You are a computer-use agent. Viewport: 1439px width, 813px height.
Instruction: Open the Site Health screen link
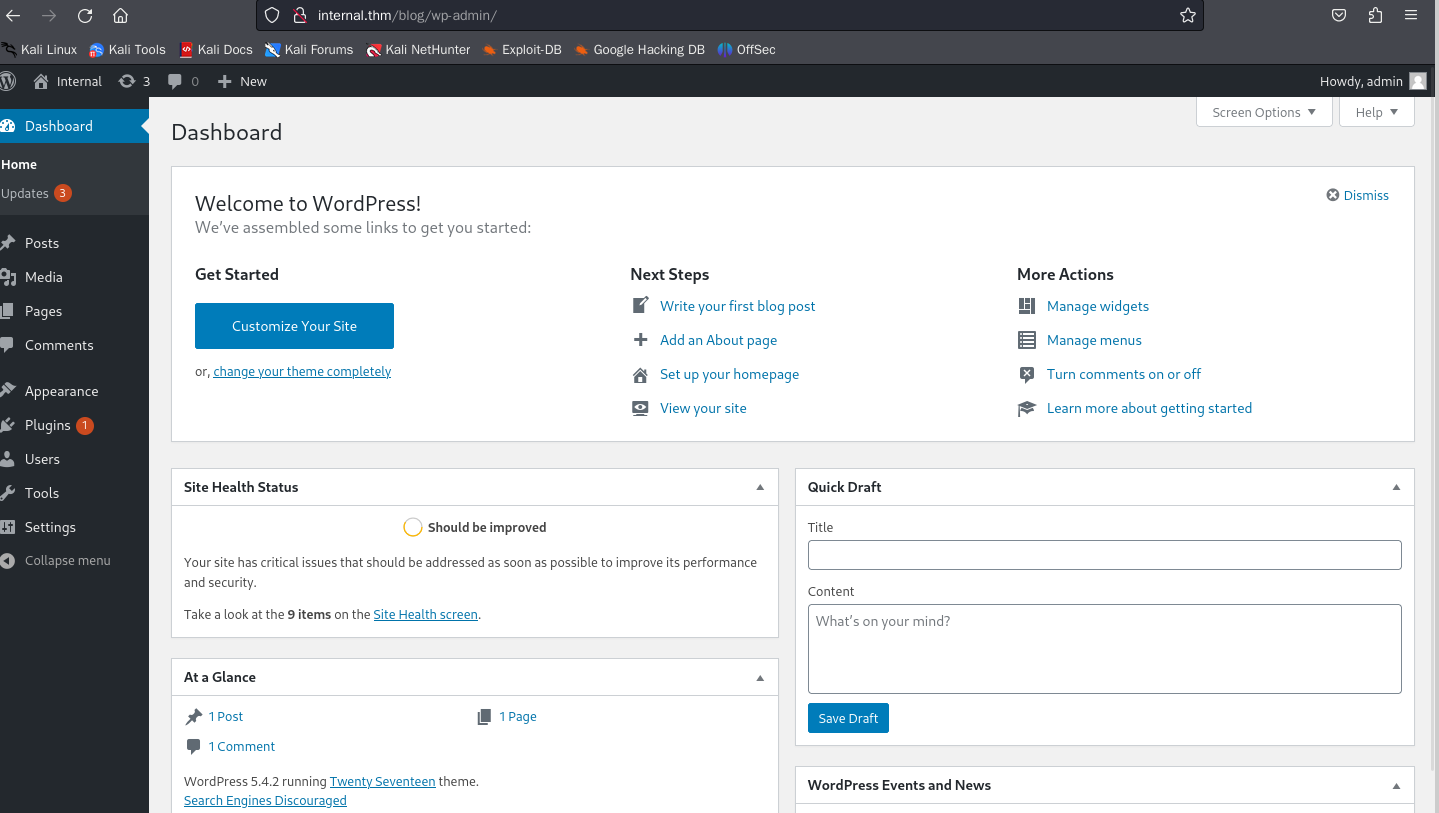[x=425, y=614]
